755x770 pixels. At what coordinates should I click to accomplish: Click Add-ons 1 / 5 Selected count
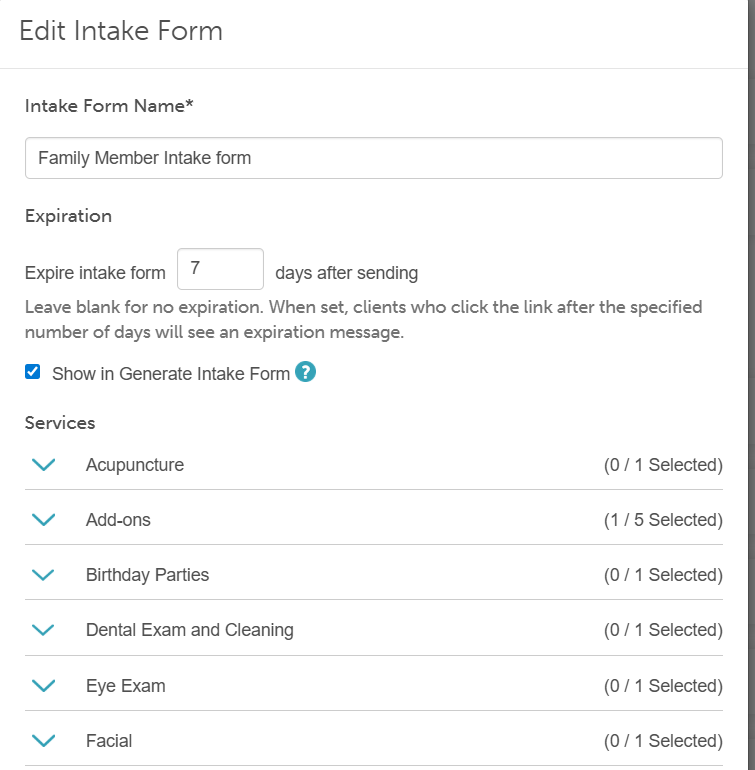click(x=662, y=520)
